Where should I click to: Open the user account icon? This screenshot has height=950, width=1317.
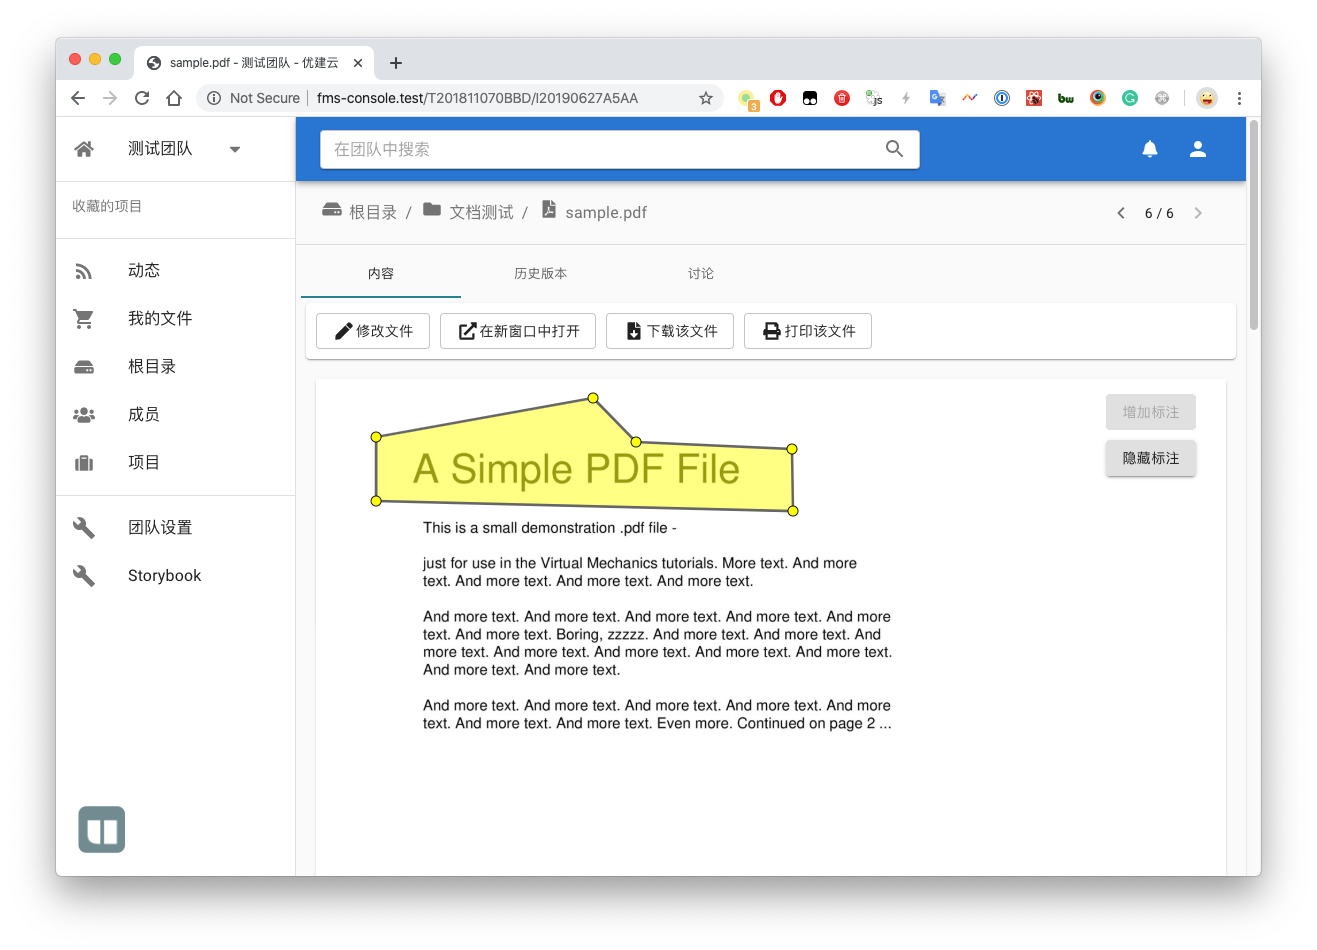coord(1197,149)
